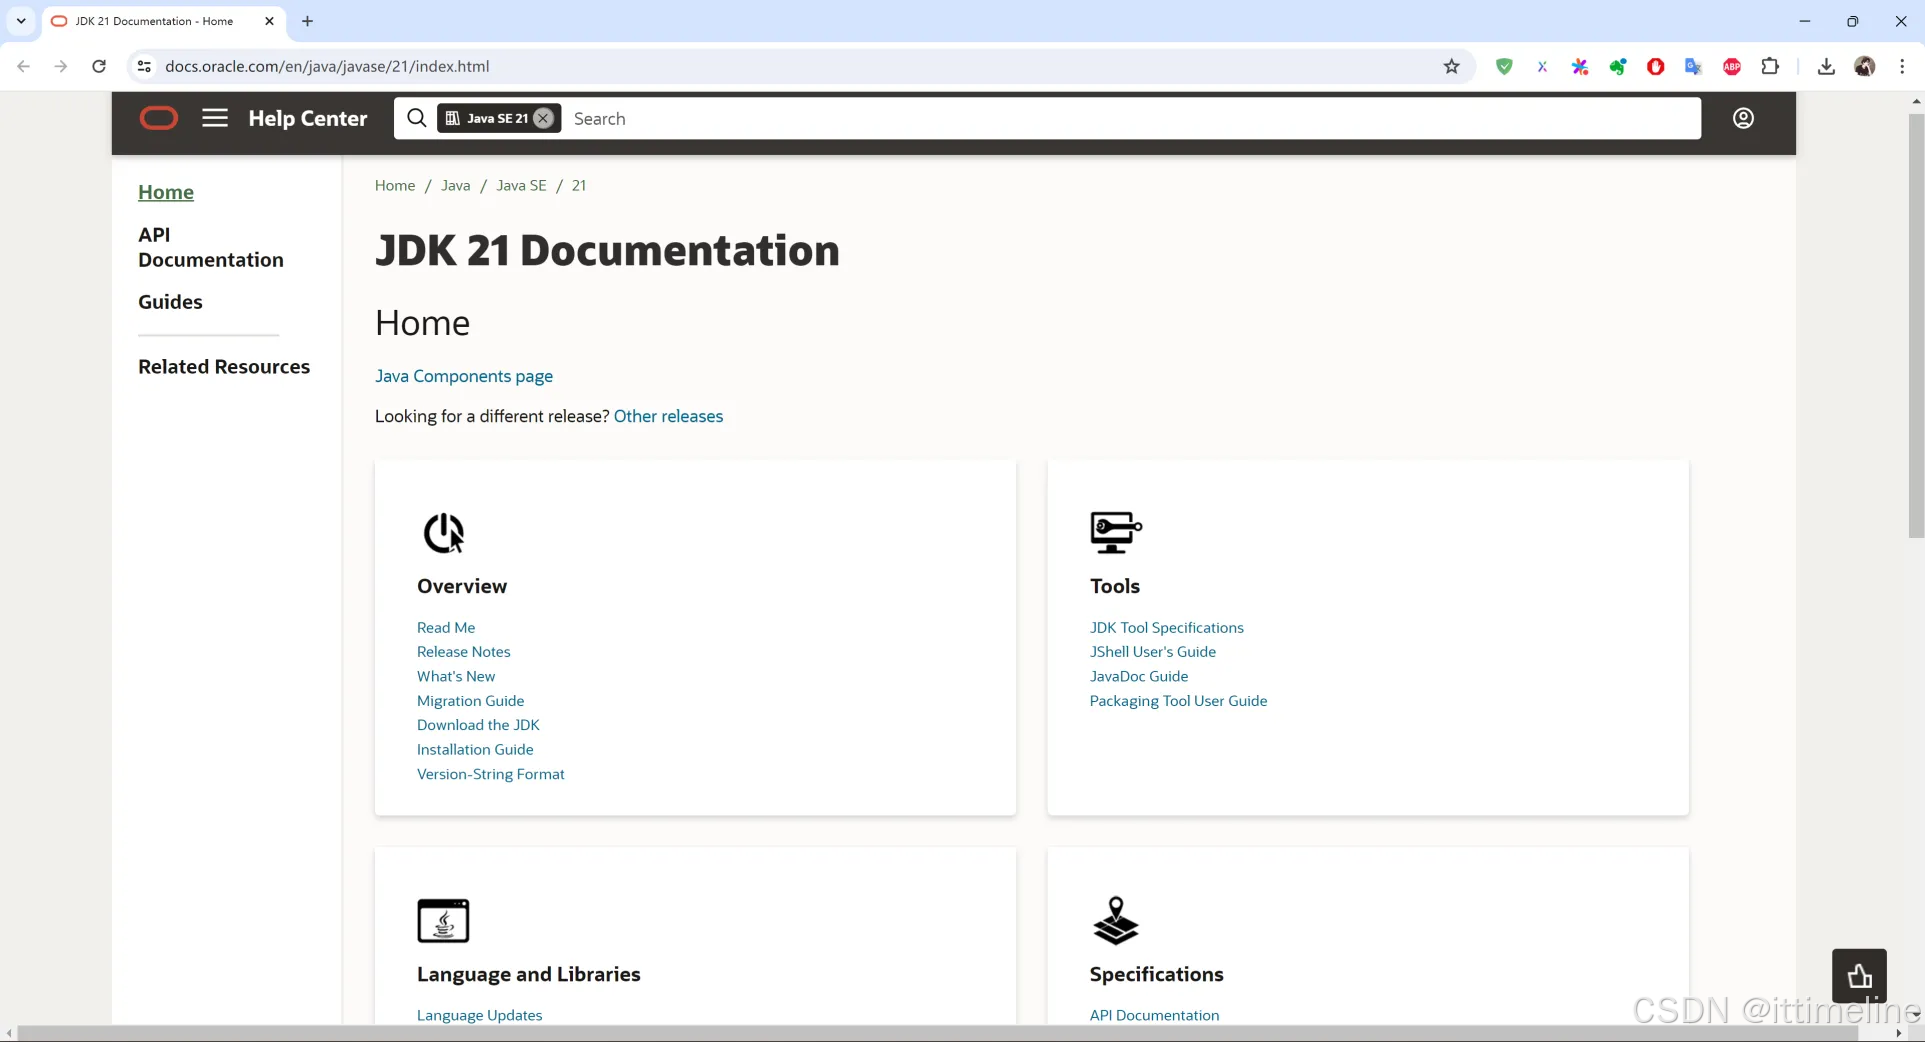Go forward to next page
The height and width of the screenshot is (1042, 1925).
pos(61,66)
